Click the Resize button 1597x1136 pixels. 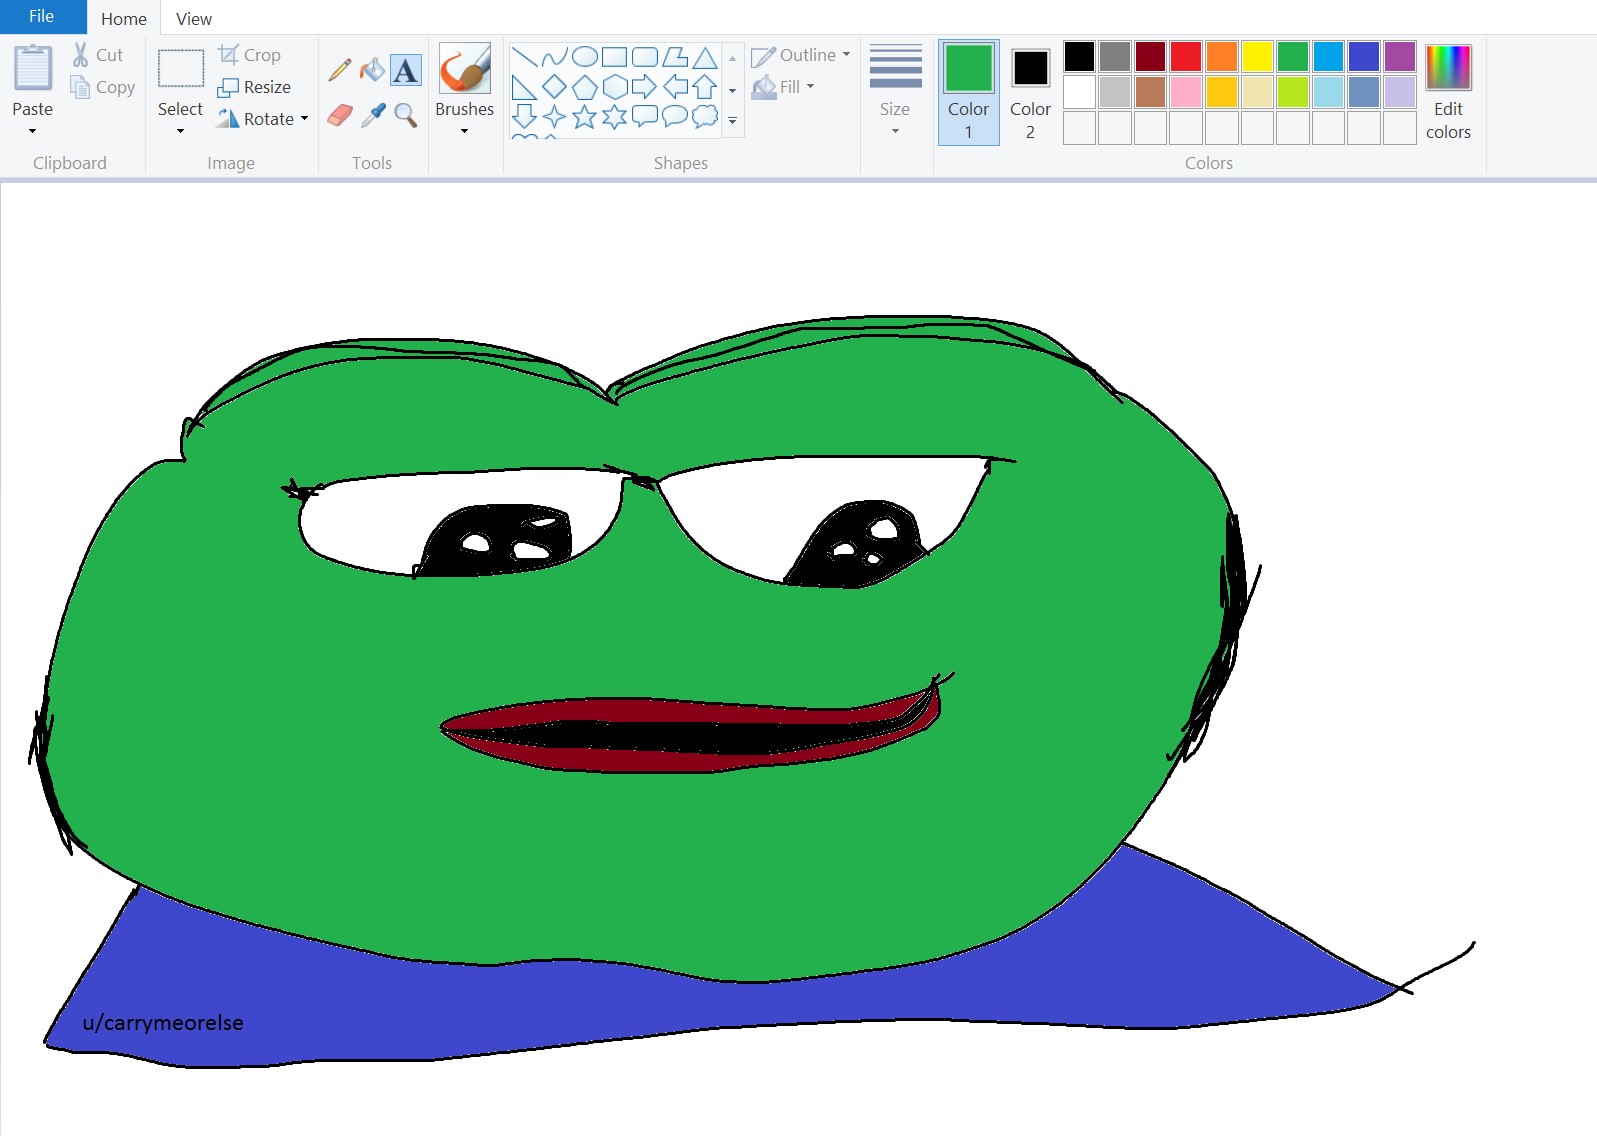pyautogui.click(x=255, y=87)
